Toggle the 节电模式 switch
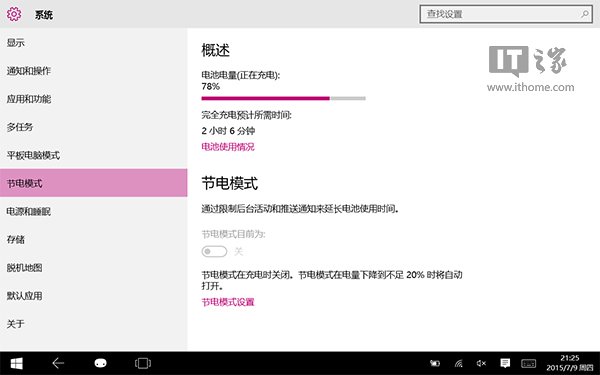The image size is (600, 375). pyautogui.click(x=214, y=251)
